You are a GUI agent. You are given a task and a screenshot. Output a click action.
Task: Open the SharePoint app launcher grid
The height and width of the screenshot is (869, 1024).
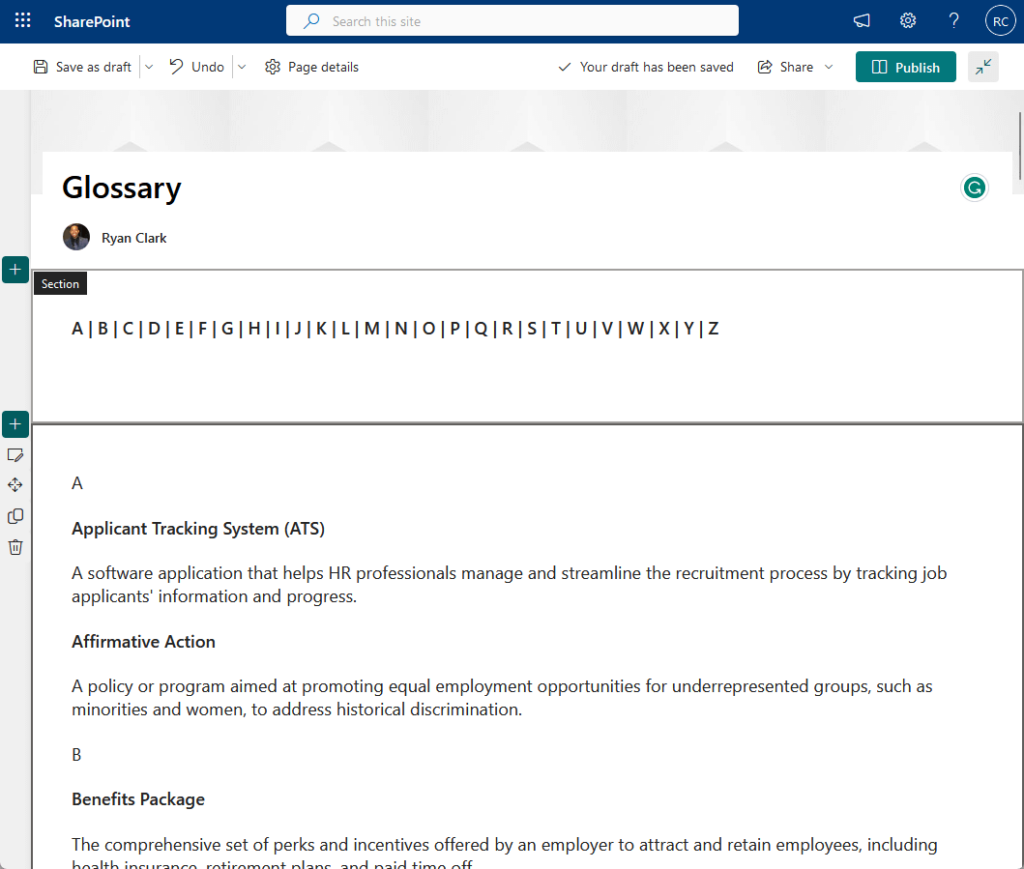pos(23,21)
